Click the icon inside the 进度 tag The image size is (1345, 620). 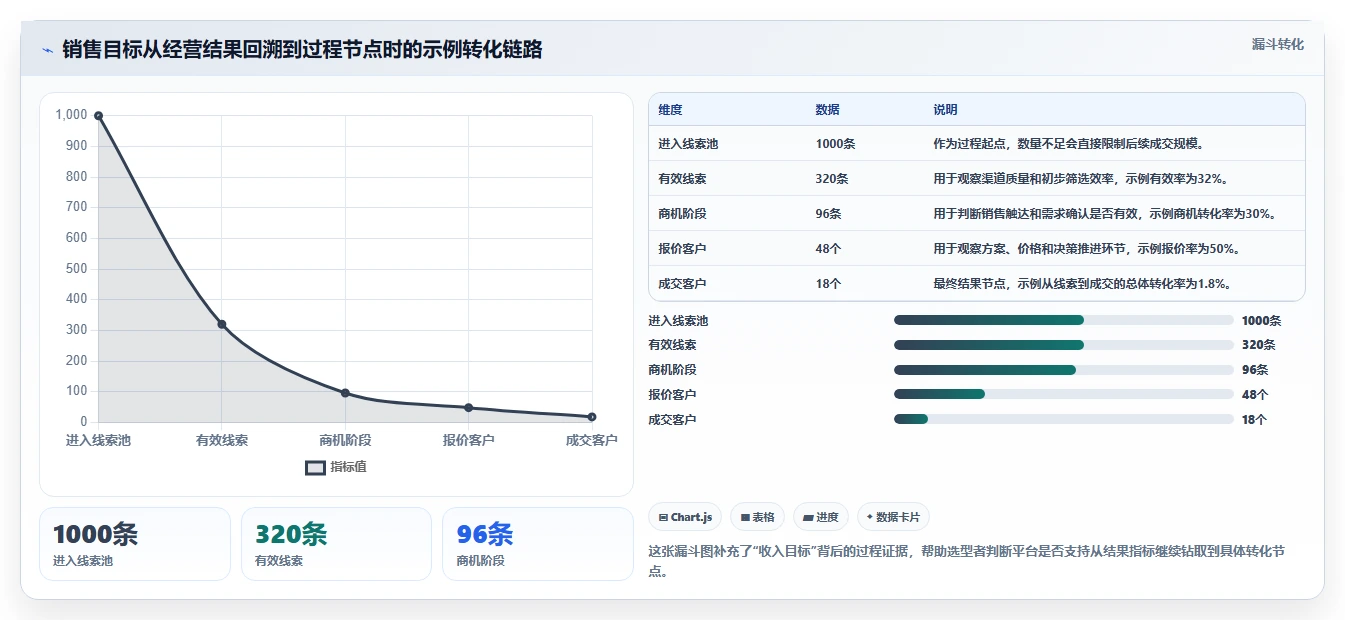click(808, 518)
